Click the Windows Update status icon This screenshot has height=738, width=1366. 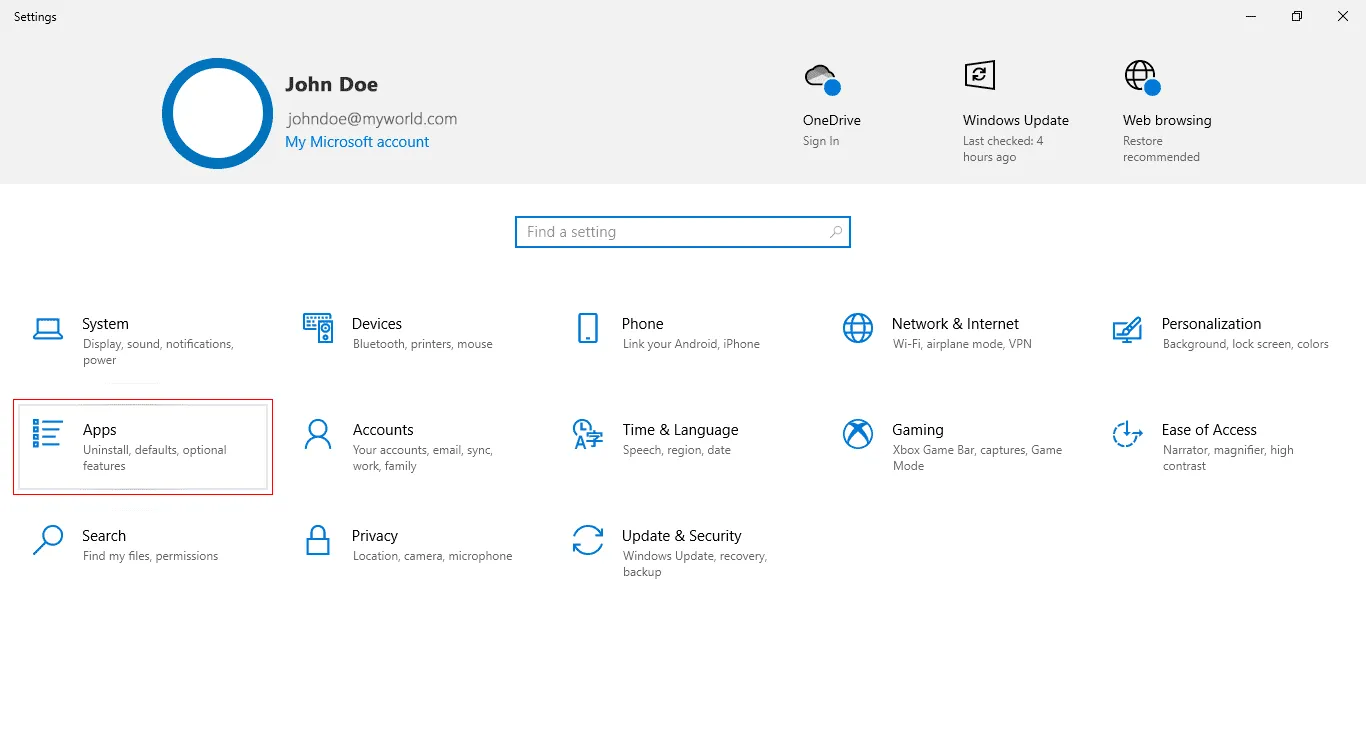tap(980, 74)
